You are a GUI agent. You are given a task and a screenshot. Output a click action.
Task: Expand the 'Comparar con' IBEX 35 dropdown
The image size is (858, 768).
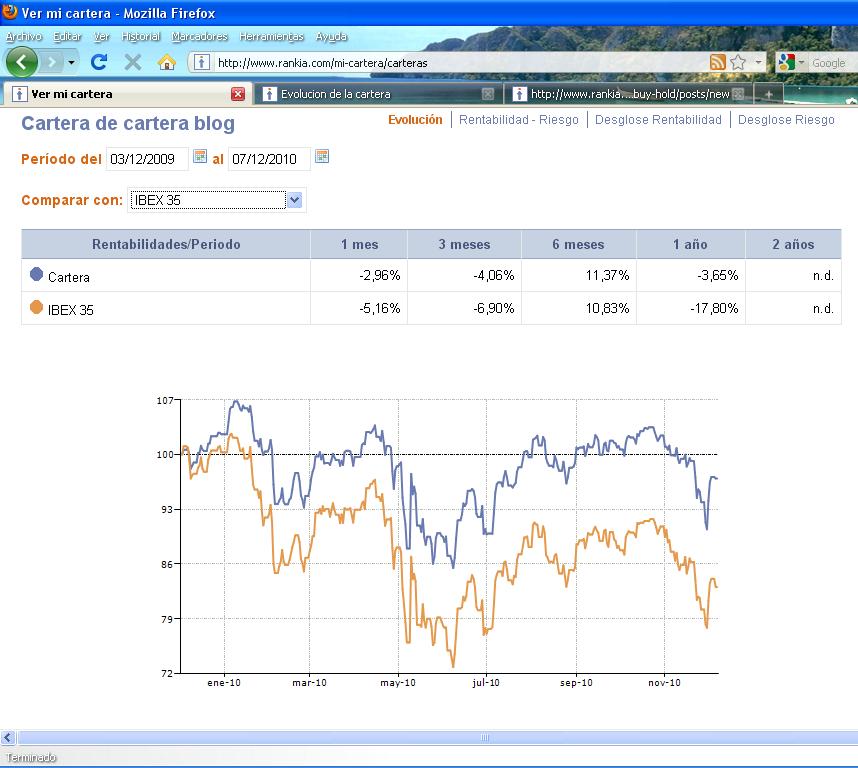[294, 200]
